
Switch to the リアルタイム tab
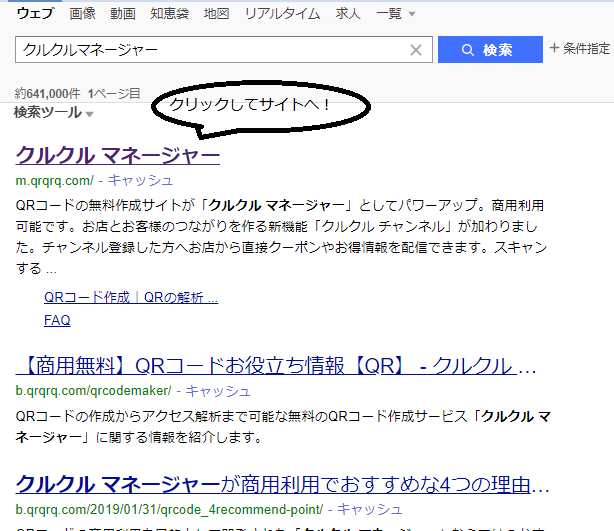click(x=282, y=14)
